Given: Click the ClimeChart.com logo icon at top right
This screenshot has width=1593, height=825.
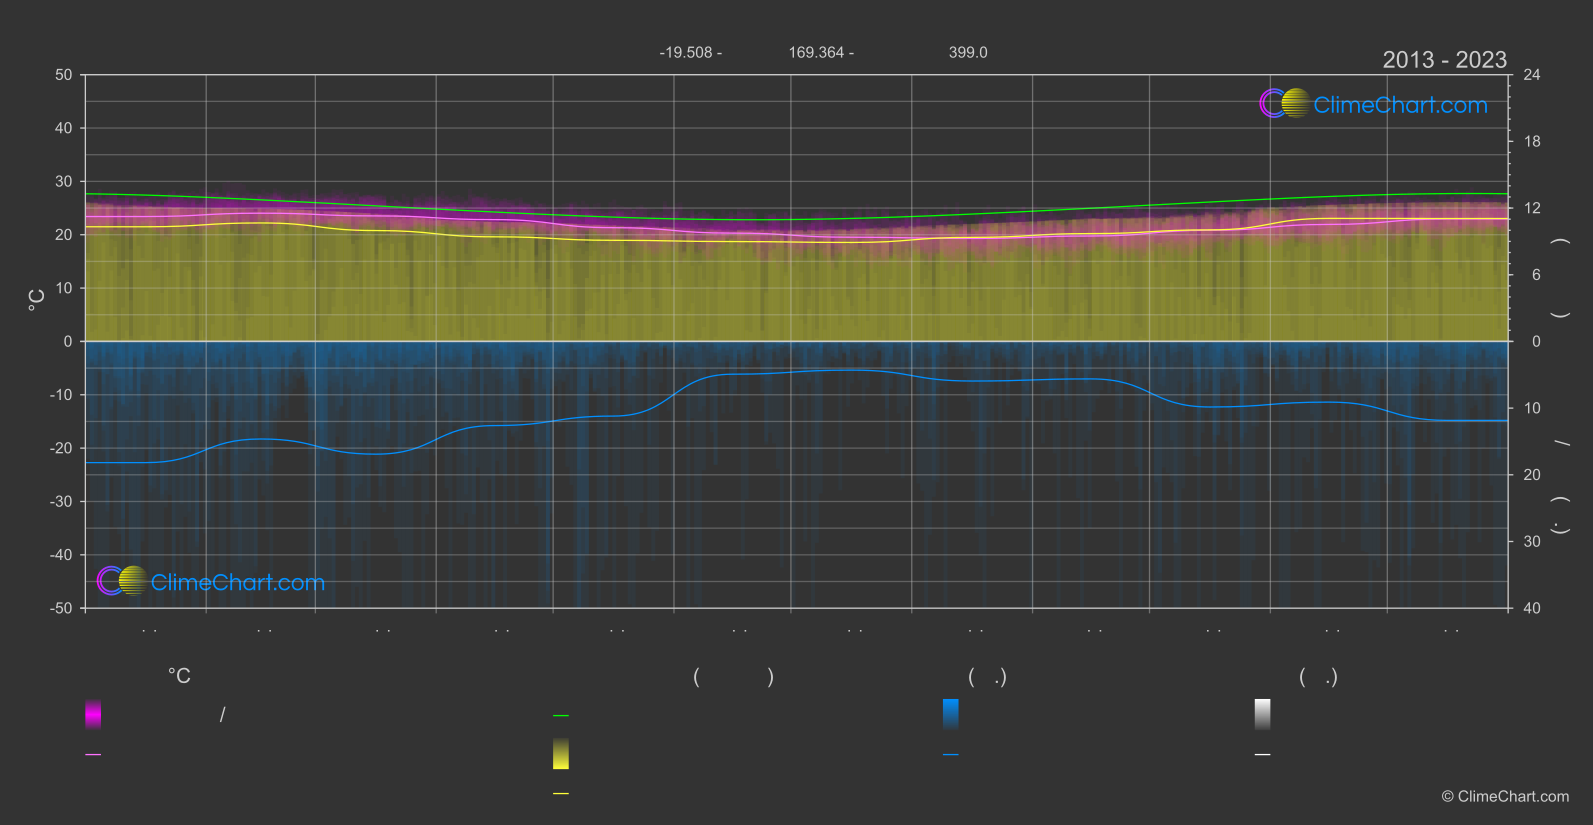Looking at the screenshot, I should tap(1284, 103).
